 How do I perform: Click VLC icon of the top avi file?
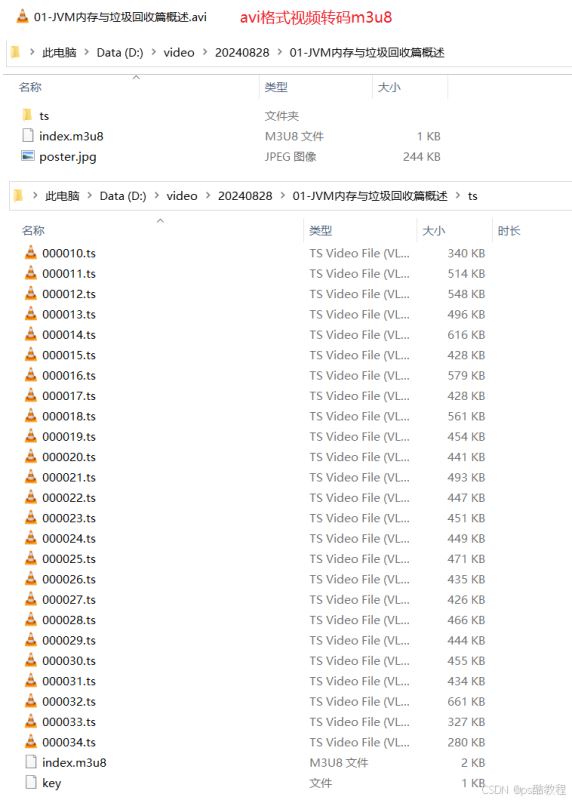[22, 16]
